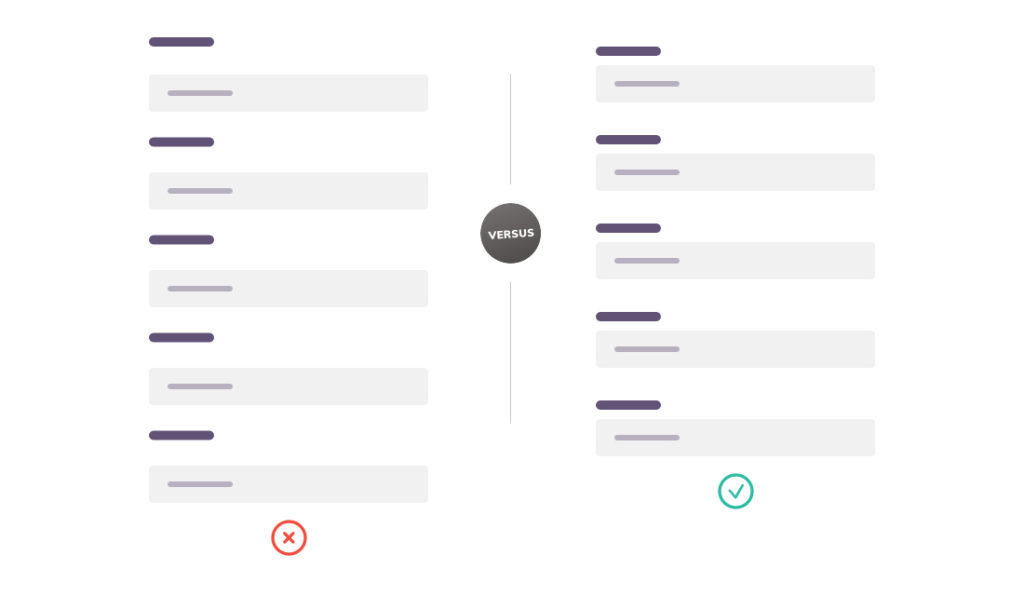The width and height of the screenshot is (1024, 596).
Task: Select first input field in left form
Action: coord(289,93)
